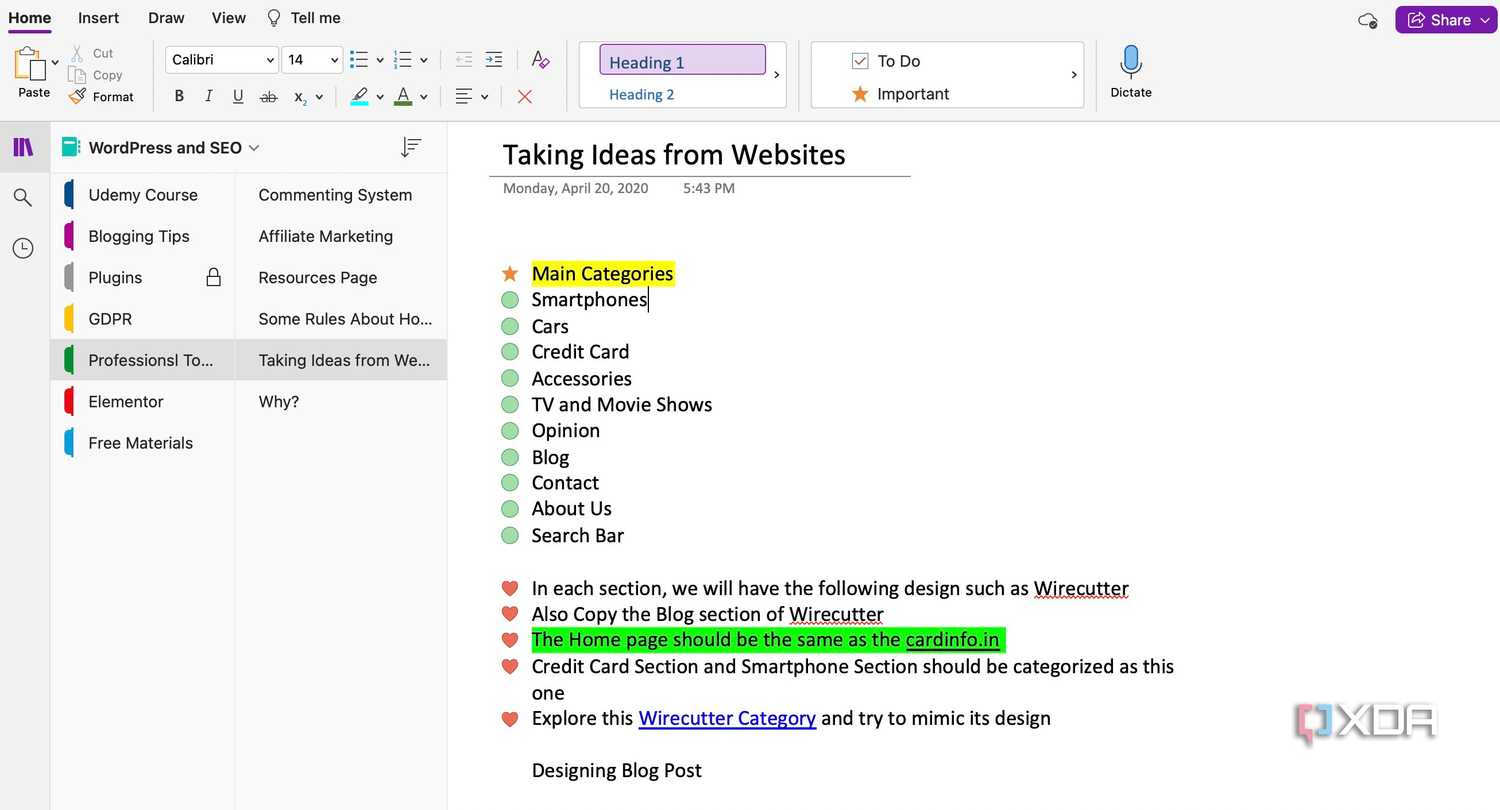
Task: Apply bulleted list
Action: pyautogui.click(x=360, y=60)
